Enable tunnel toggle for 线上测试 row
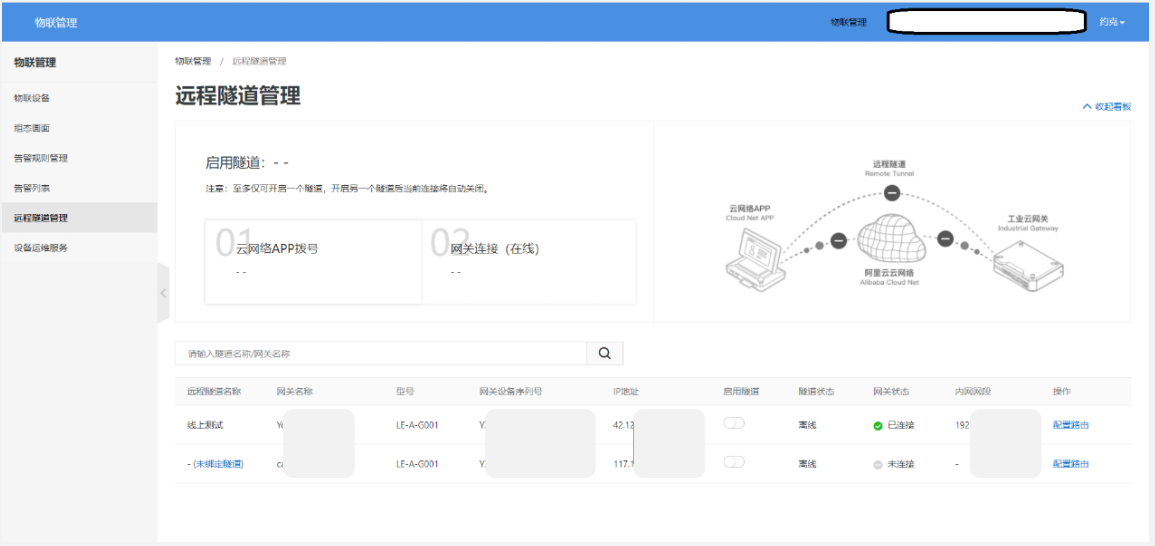 tap(735, 424)
